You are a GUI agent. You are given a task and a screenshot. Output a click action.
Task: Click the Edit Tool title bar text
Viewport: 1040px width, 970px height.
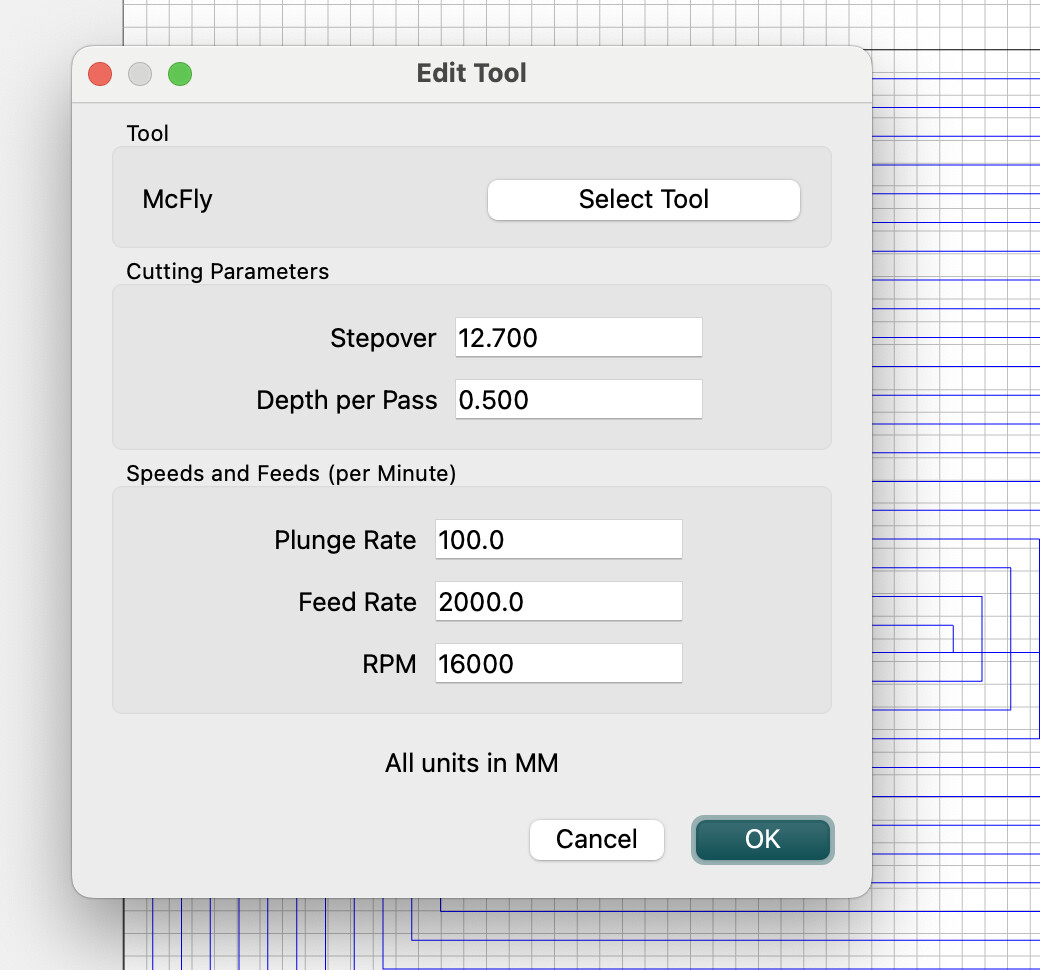click(471, 73)
